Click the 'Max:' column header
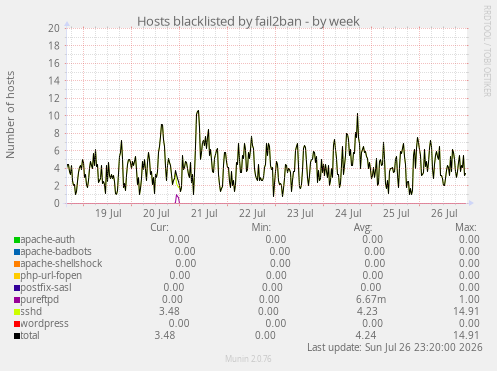The width and height of the screenshot is (497, 371). coord(466,227)
